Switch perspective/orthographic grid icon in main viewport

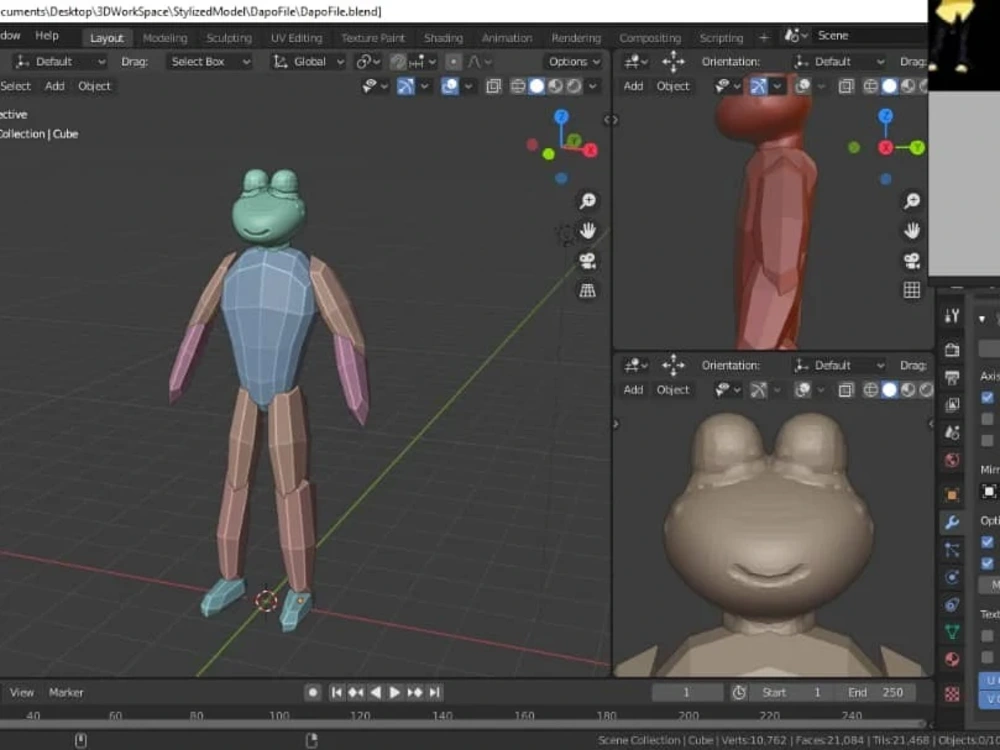click(x=587, y=290)
